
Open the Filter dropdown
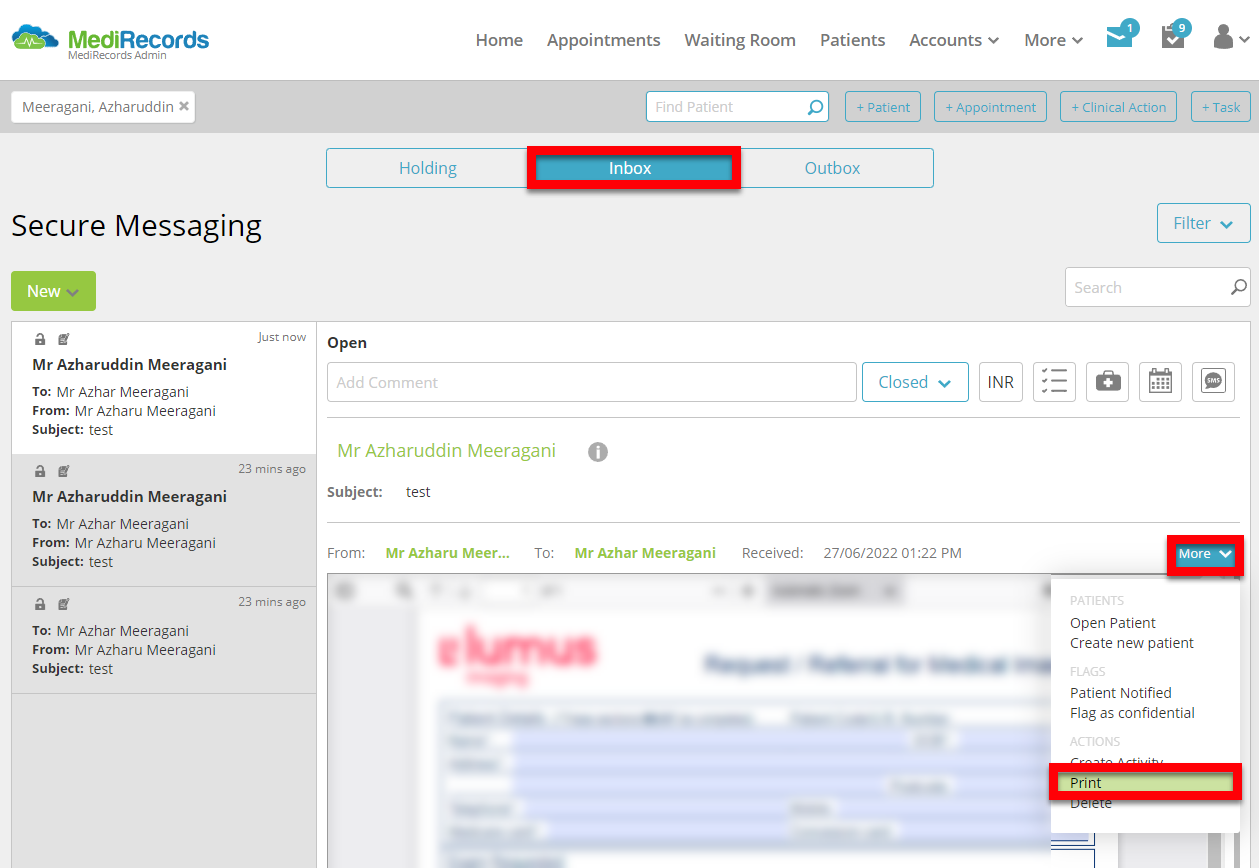[x=1203, y=223]
